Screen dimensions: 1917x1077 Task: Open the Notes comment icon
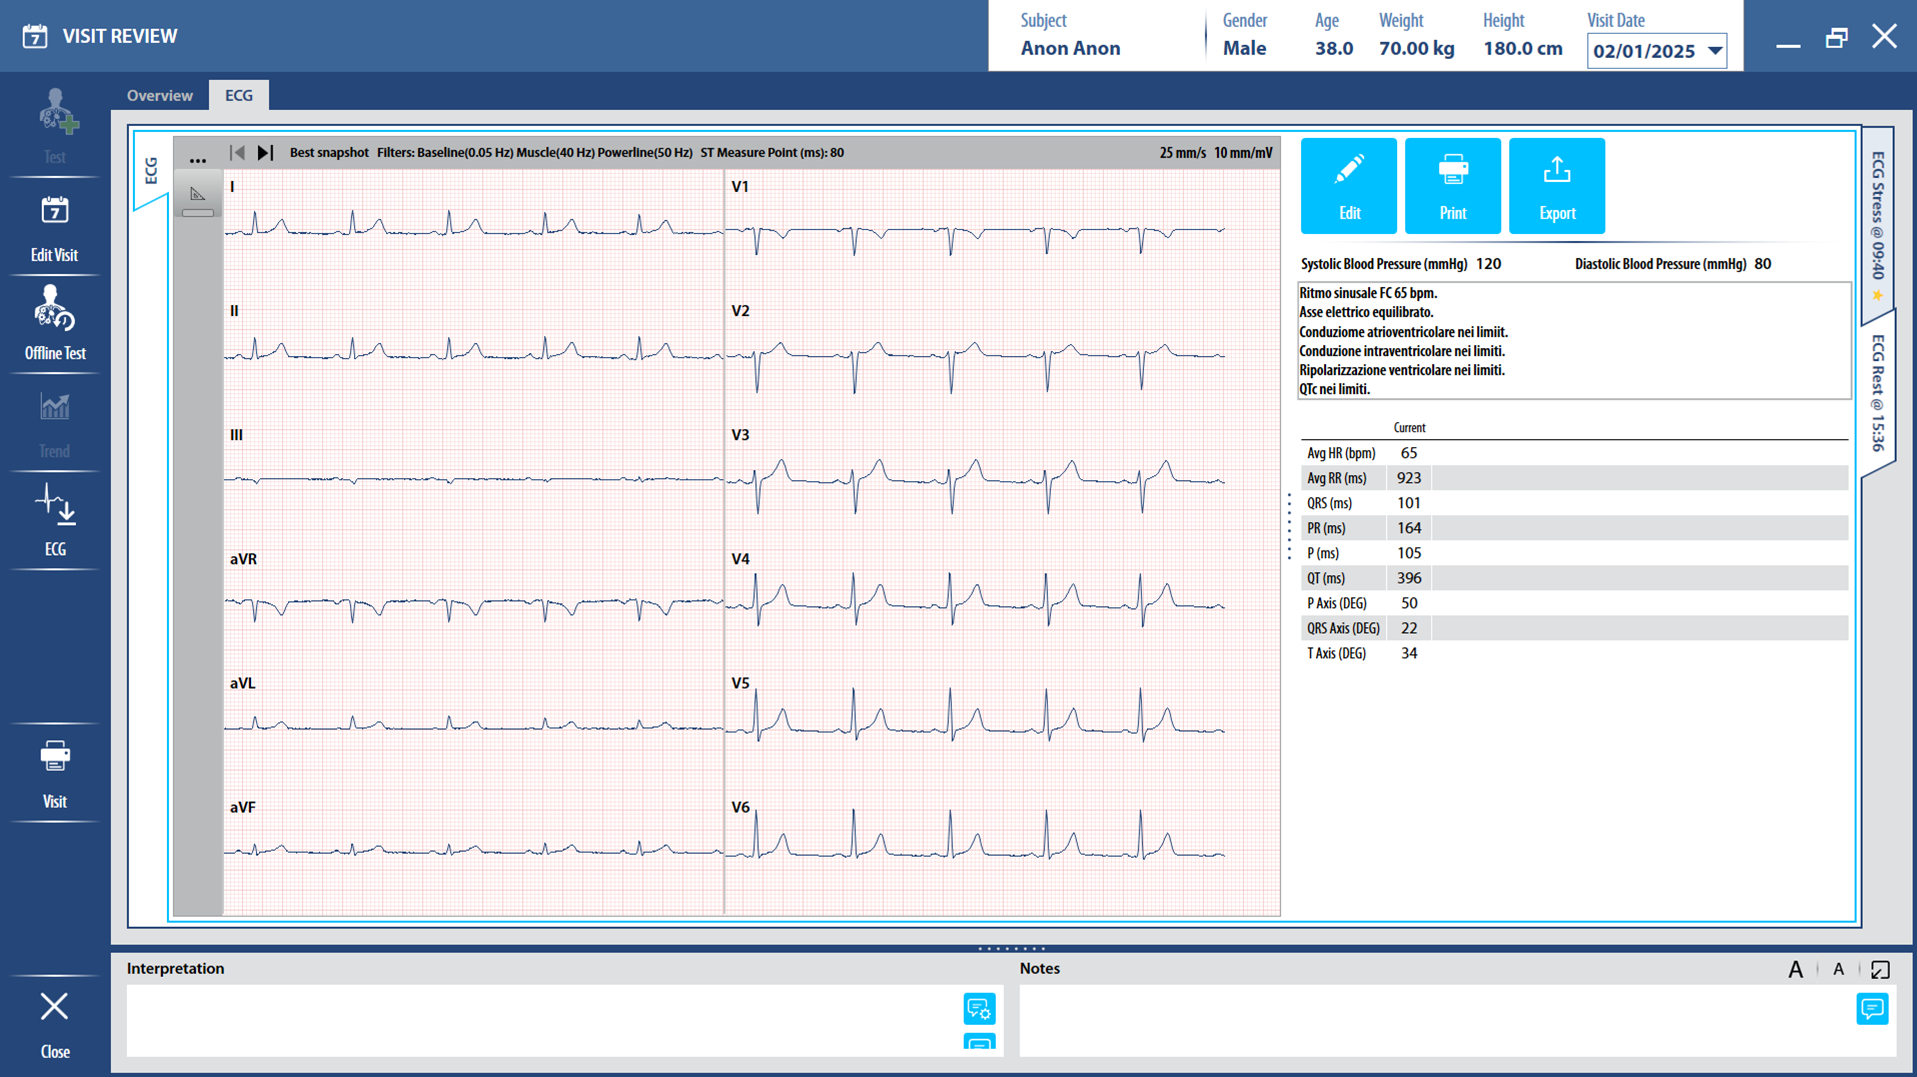pos(1871,1008)
